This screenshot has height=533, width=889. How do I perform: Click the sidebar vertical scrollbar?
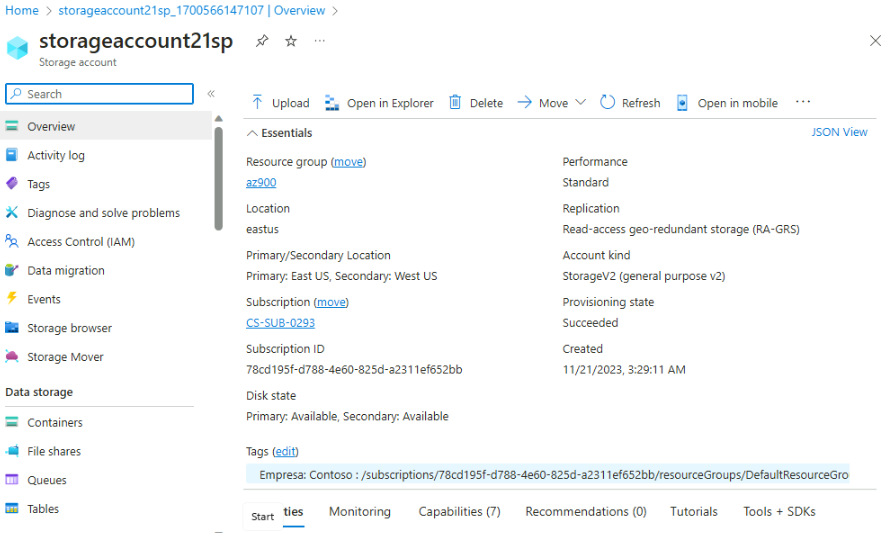(218, 175)
